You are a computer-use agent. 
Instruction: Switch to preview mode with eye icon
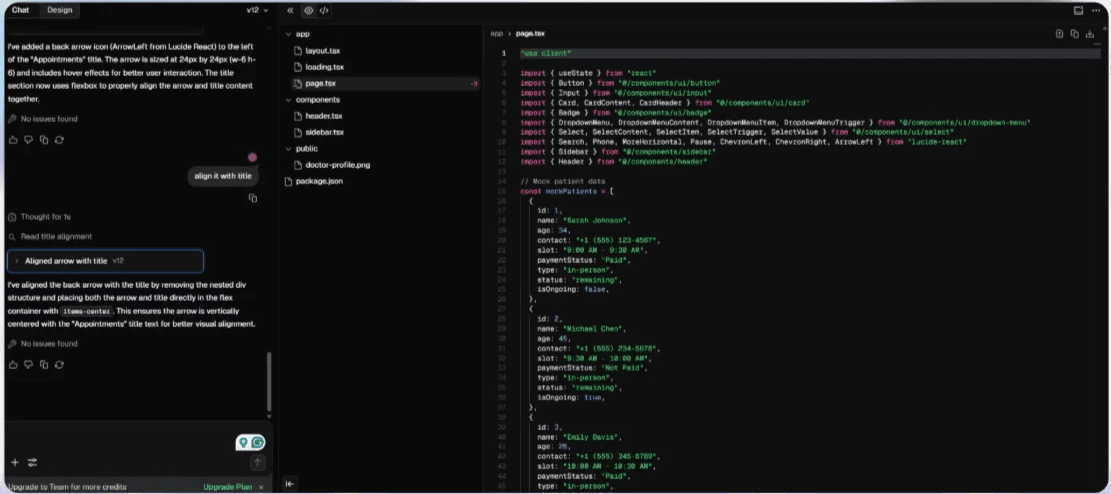(308, 10)
